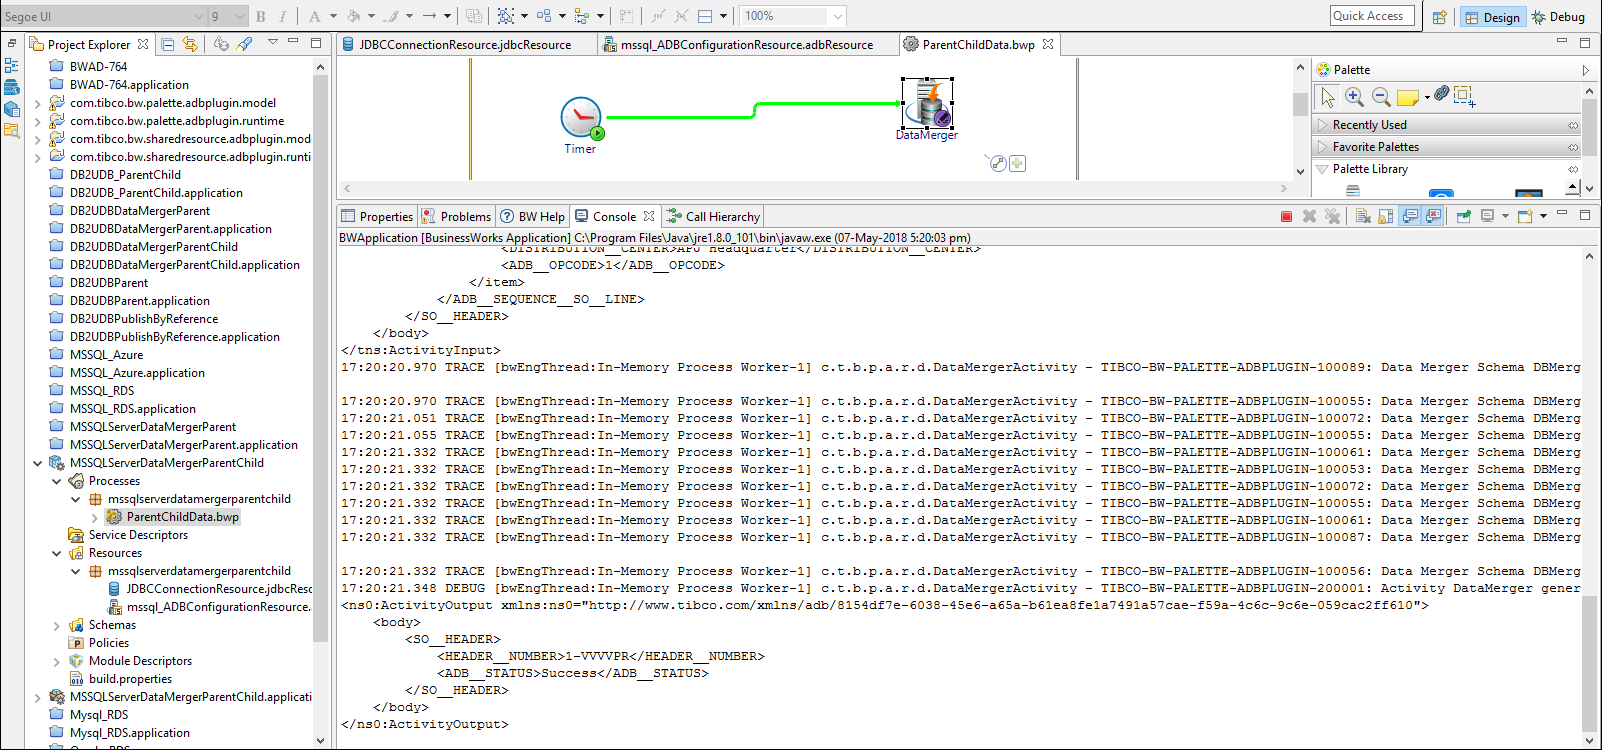The height and width of the screenshot is (750, 1602).
Task: Click the blue cube icon in left sidebar
Action: click(x=12, y=109)
